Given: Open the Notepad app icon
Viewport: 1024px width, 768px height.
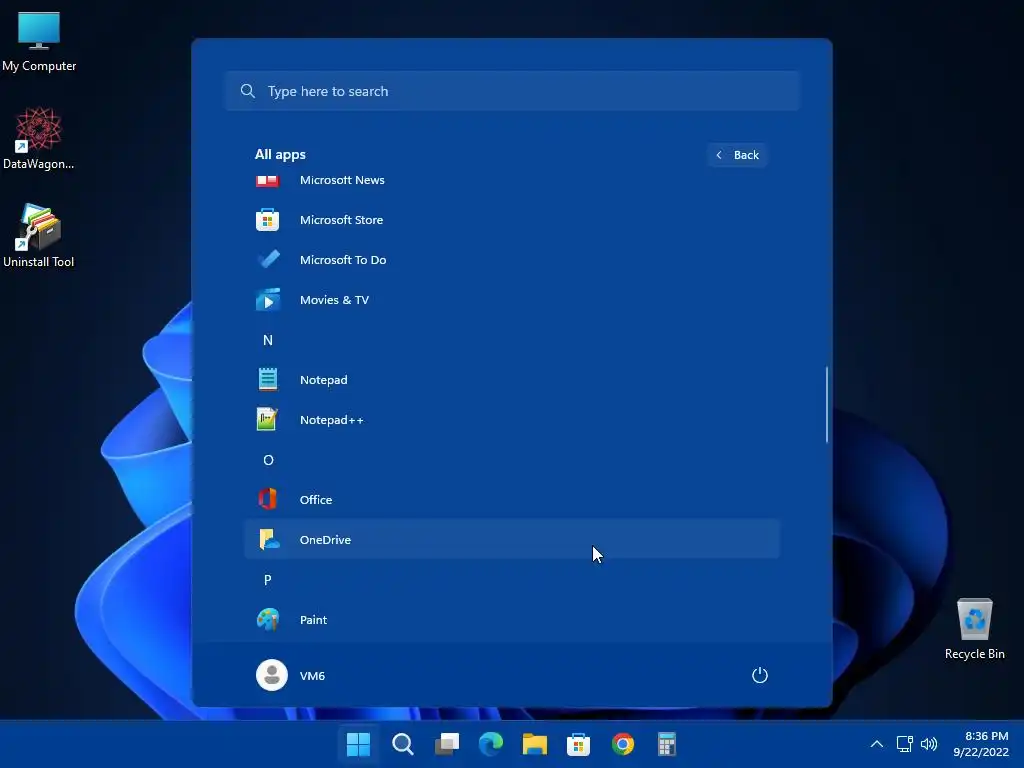Looking at the screenshot, I should pyautogui.click(x=268, y=379).
